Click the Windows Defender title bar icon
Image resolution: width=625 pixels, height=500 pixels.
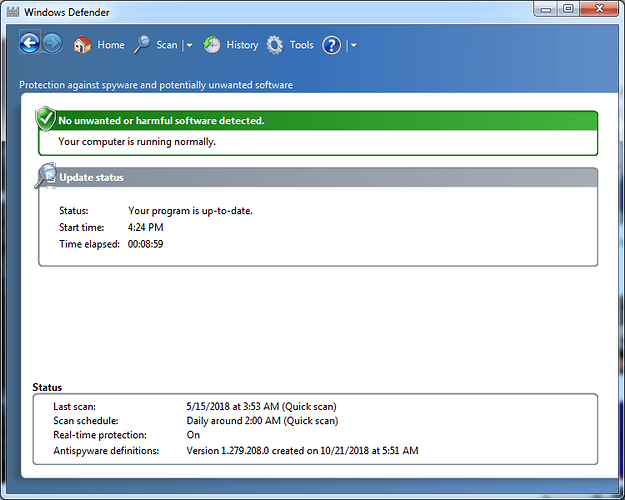(x=13, y=10)
